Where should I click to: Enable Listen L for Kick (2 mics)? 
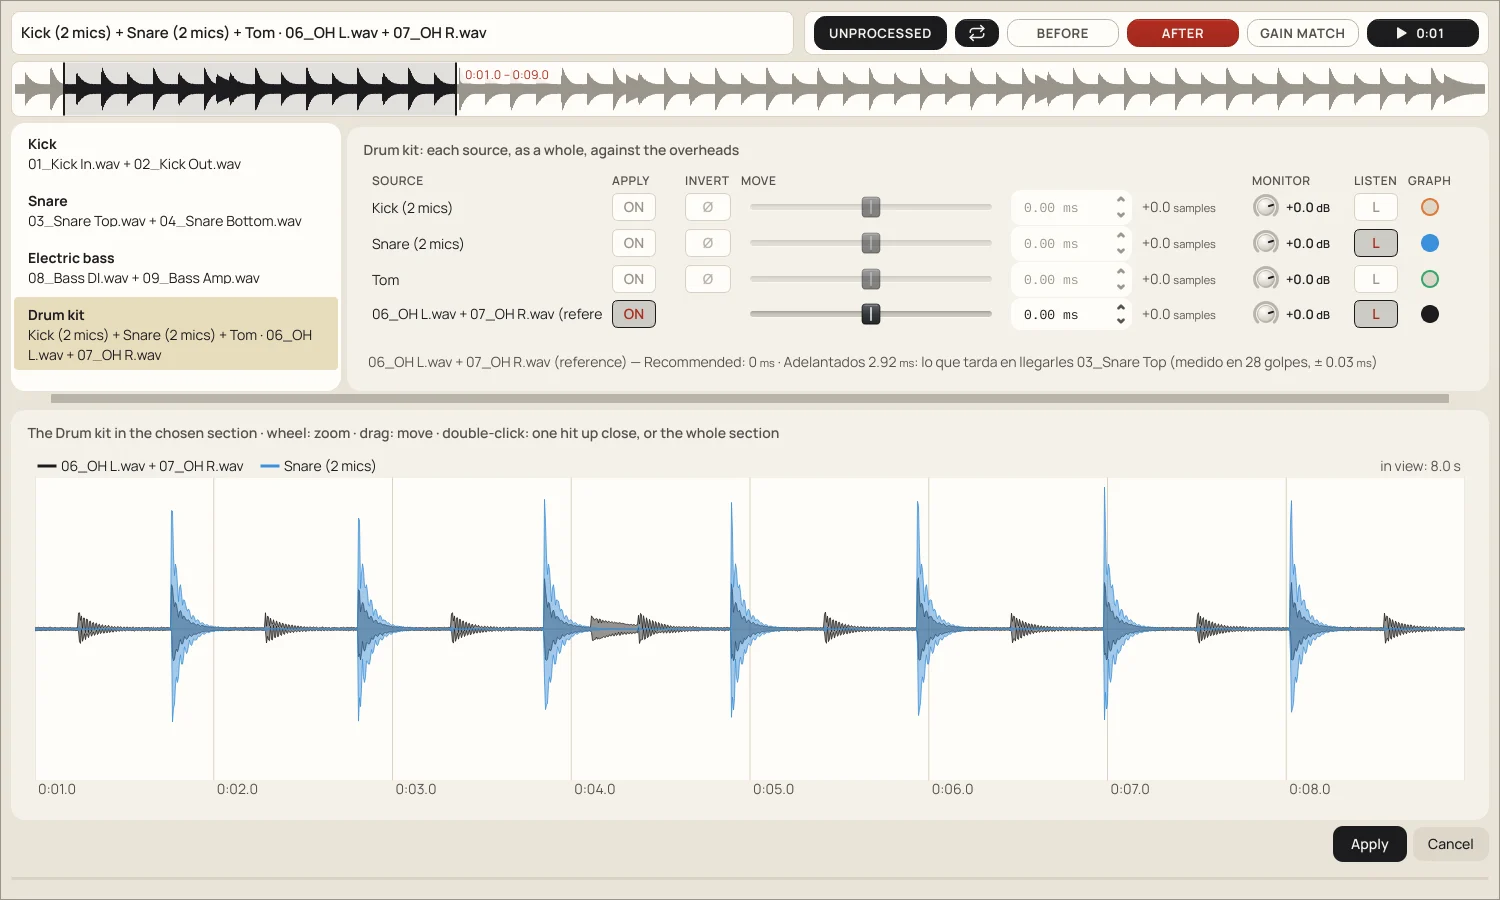coord(1376,207)
